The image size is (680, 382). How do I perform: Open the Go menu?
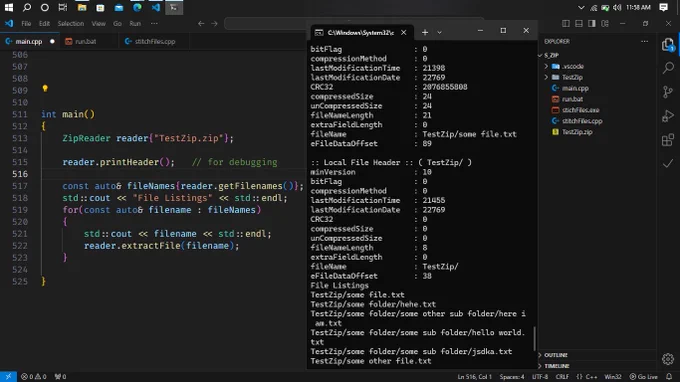118,23
